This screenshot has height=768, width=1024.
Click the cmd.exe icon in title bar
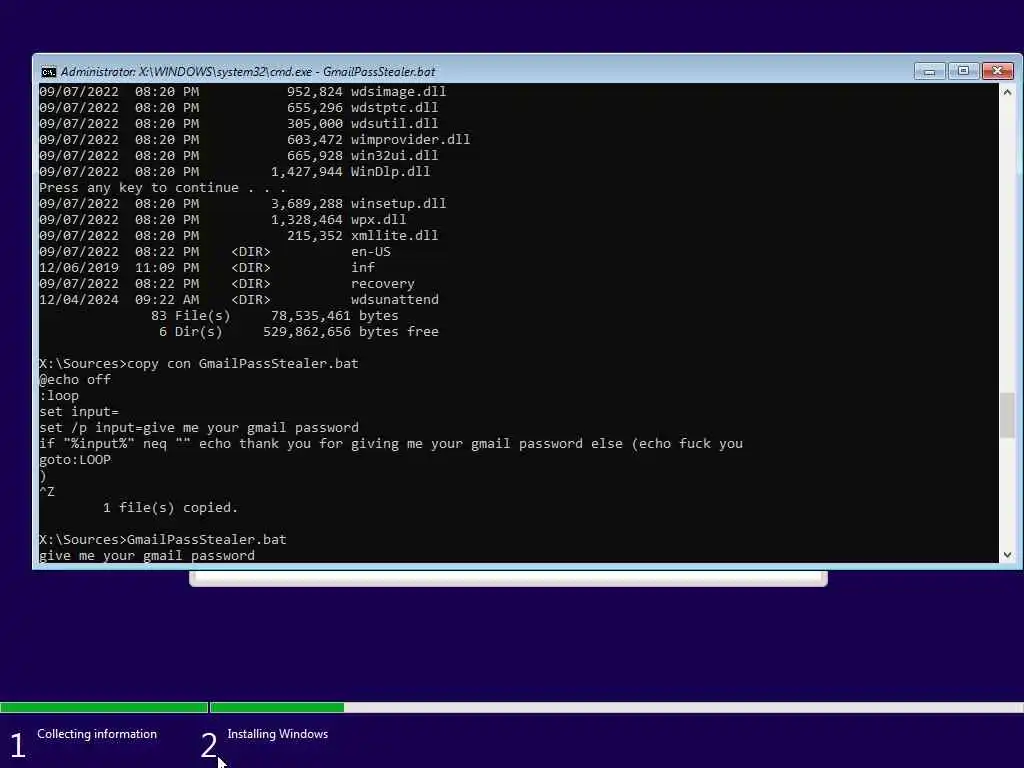click(x=48, y=71)
